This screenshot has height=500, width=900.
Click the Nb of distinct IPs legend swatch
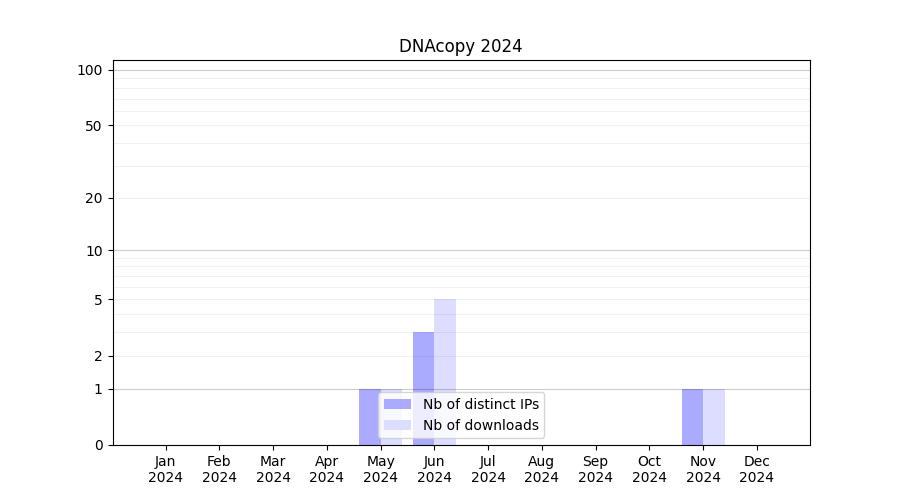397,404
